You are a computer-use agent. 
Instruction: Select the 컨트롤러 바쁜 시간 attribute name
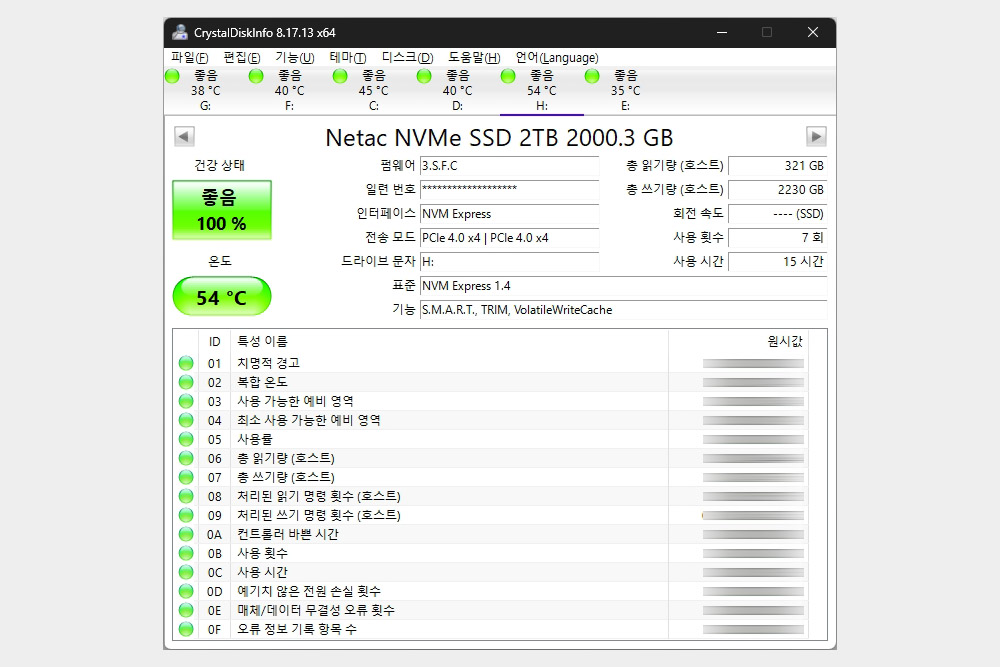[x=288, y=534]
